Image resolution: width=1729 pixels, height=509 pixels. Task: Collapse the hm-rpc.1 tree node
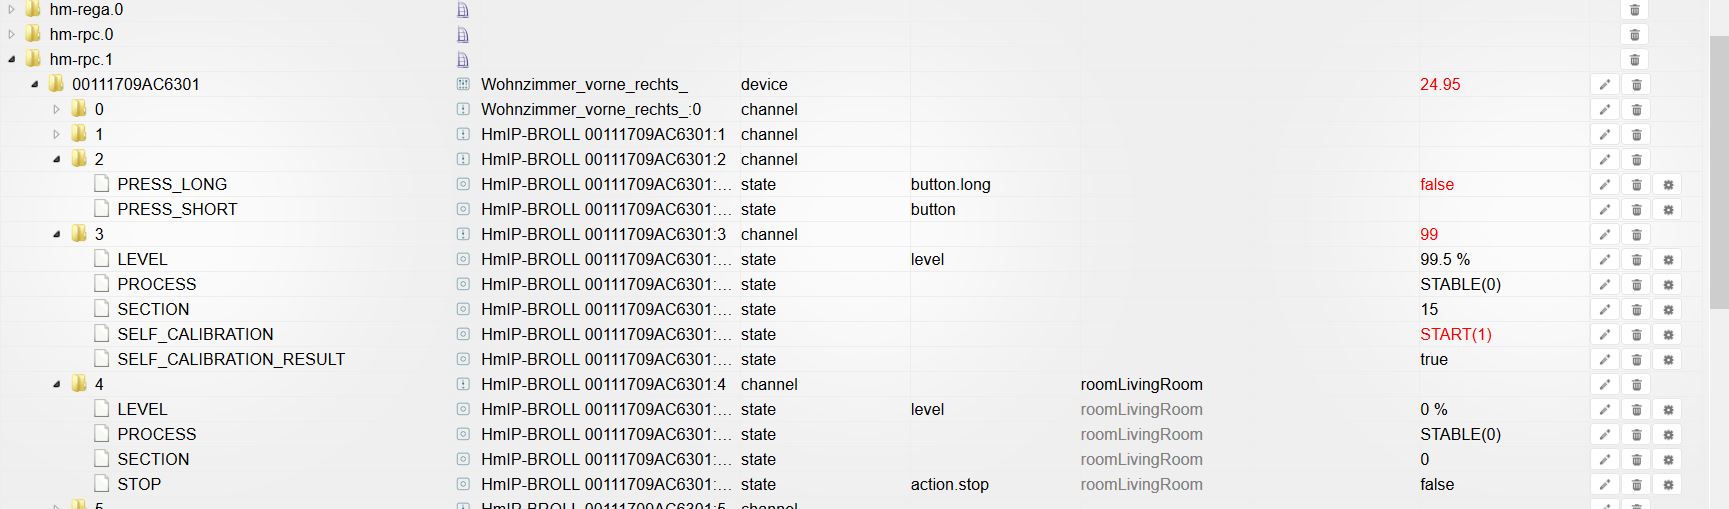(x=12, y=60)
